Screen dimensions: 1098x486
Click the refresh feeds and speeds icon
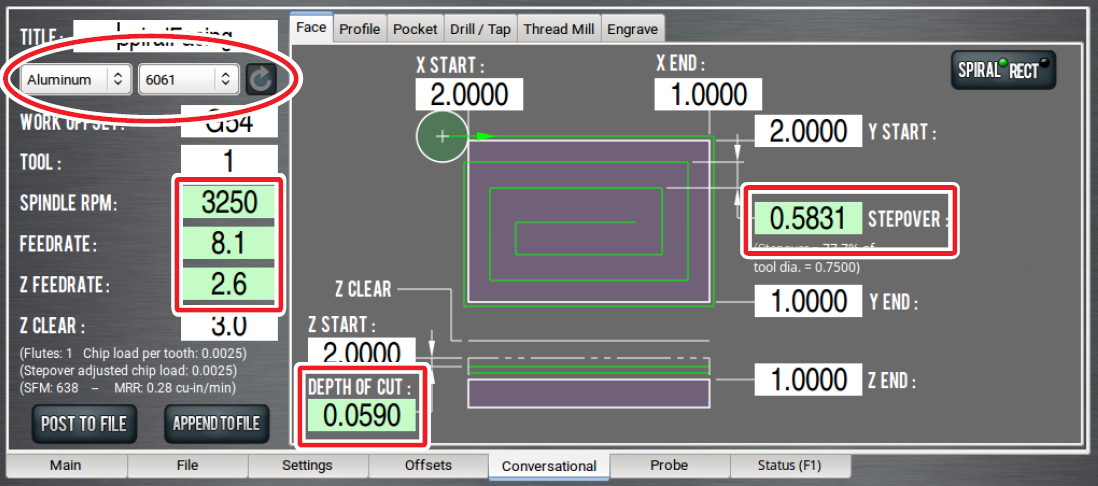pos(261,79)
